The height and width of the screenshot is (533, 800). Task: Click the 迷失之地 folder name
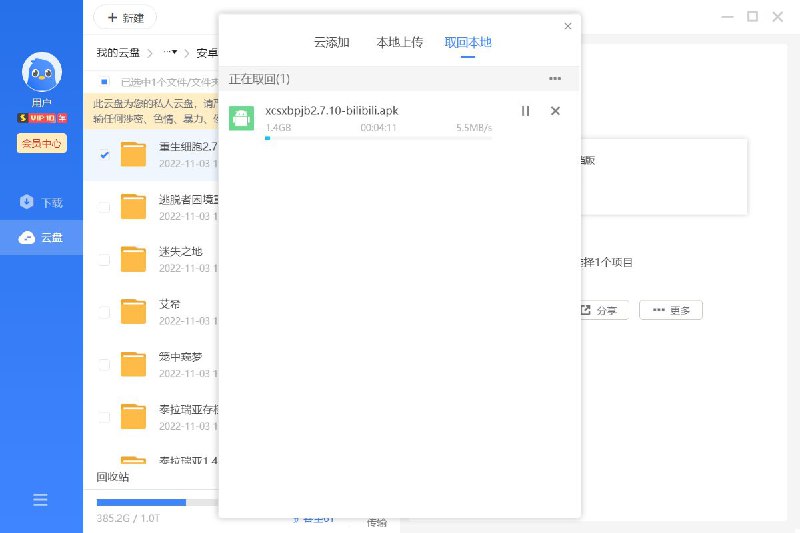tap(181, 251)
